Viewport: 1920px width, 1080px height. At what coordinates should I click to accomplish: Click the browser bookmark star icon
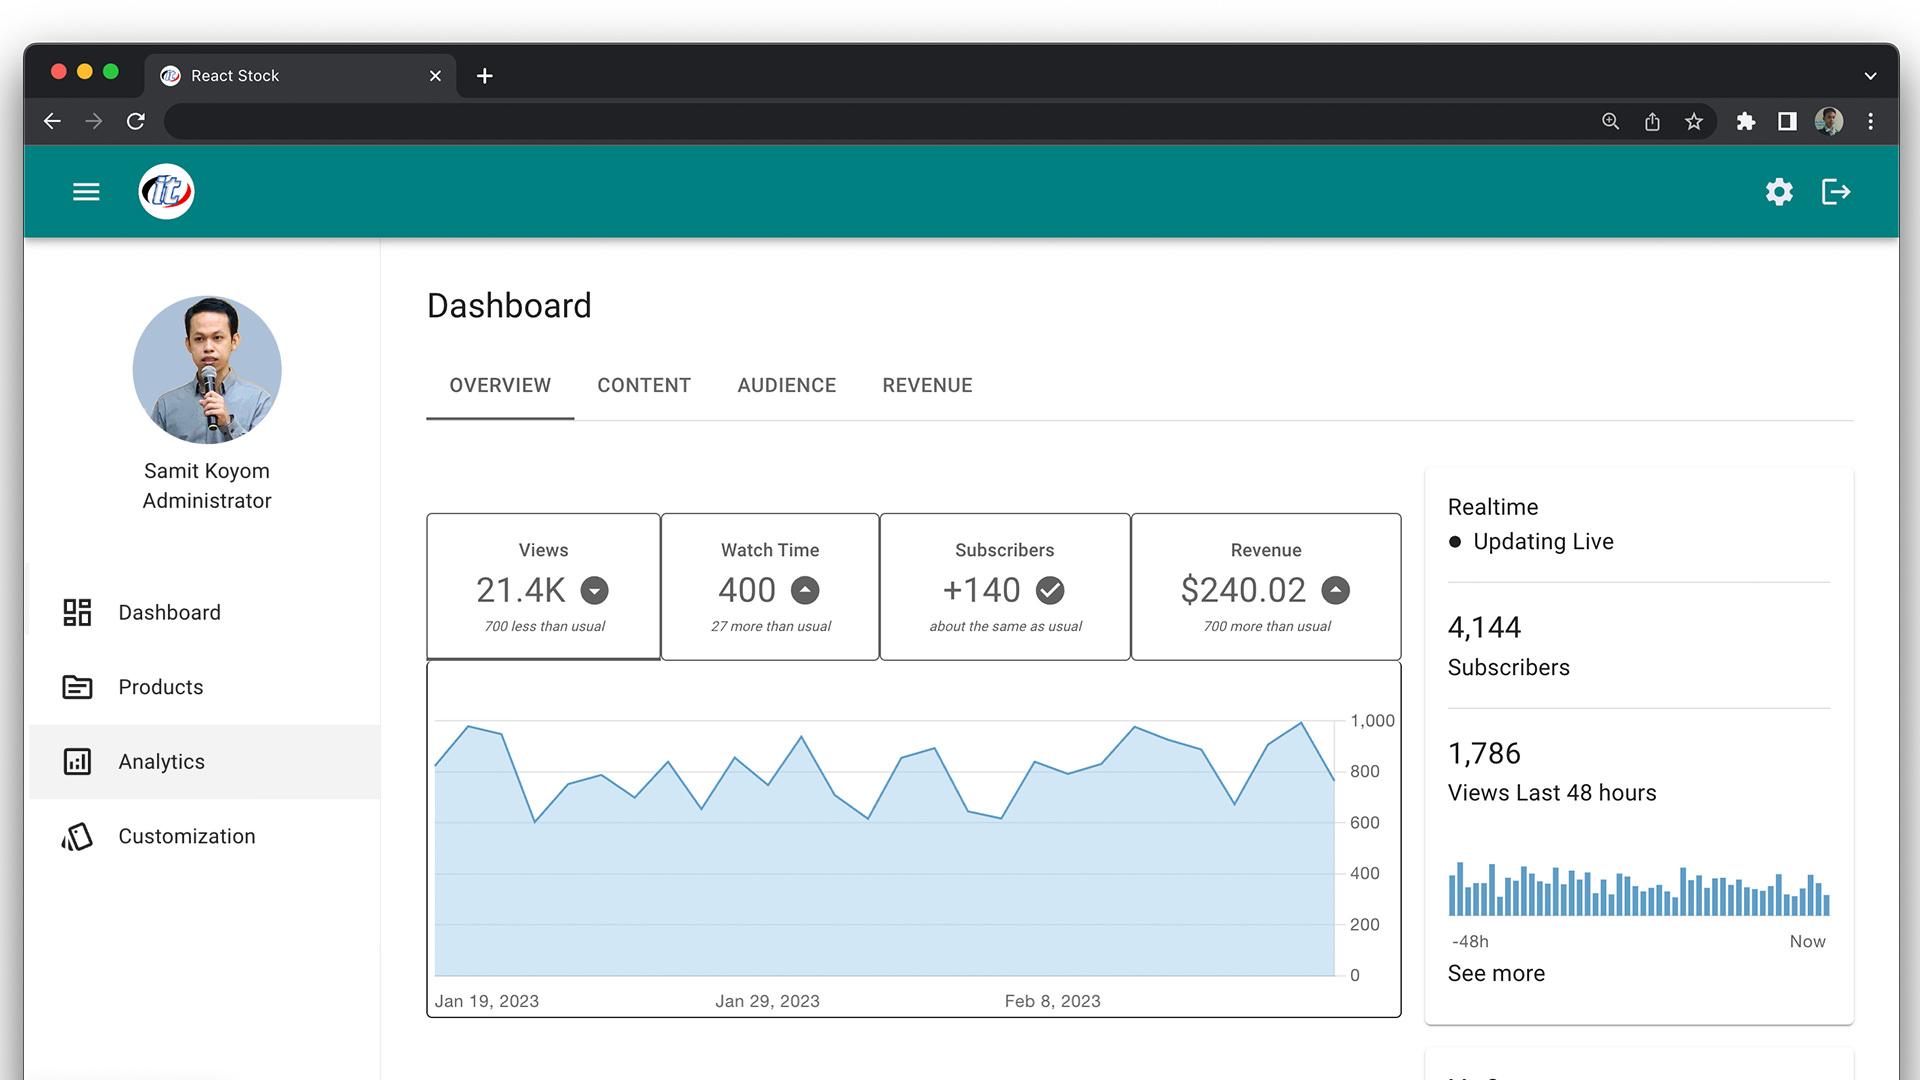(1695, 121)
